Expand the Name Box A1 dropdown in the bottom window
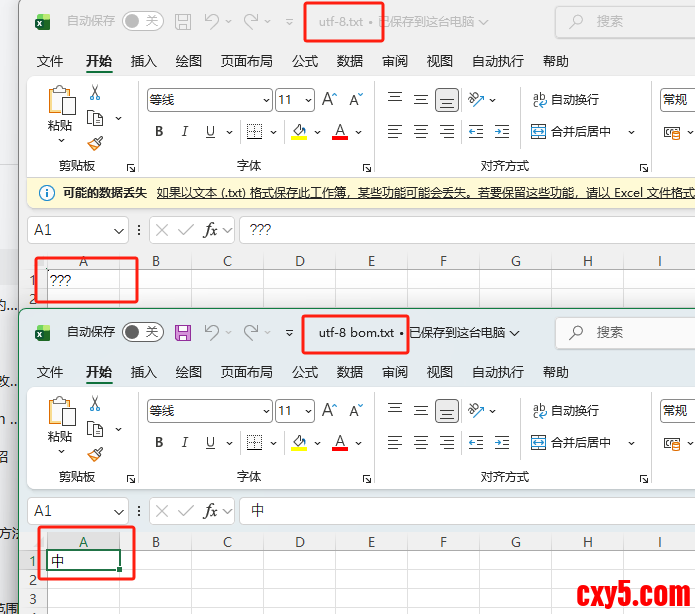The width and height of the screenshot is (695, 614). coord(118,512)
